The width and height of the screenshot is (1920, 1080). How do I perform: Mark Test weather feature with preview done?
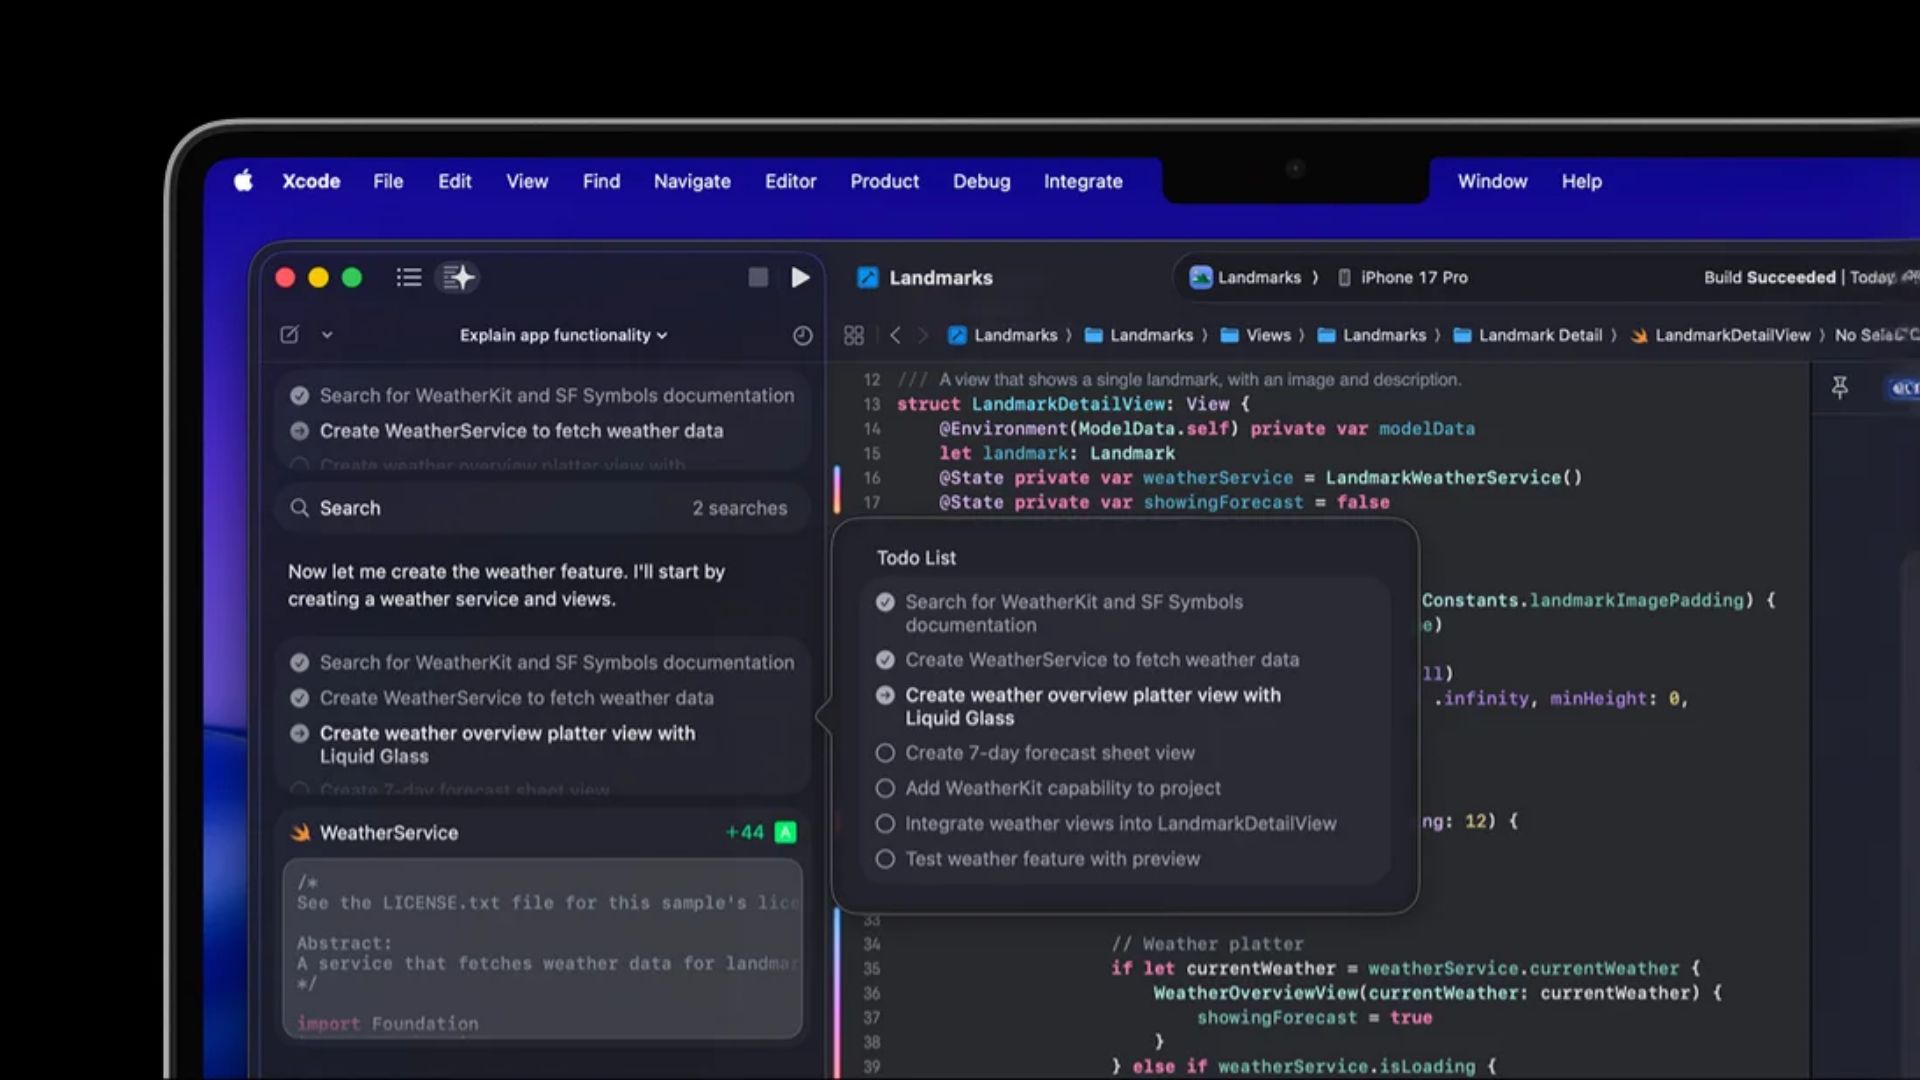(885, 859)
